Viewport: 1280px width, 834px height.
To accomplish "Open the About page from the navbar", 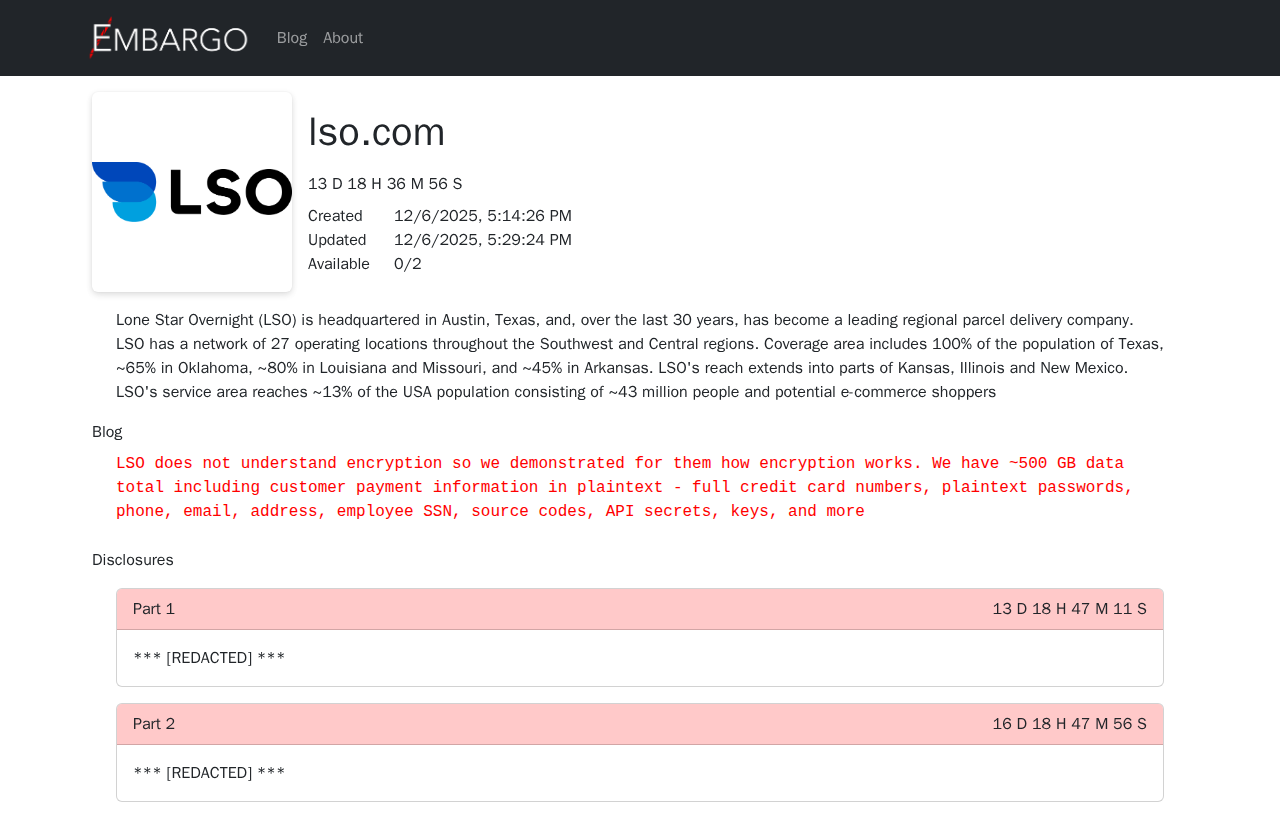I will tap(343, 38).
